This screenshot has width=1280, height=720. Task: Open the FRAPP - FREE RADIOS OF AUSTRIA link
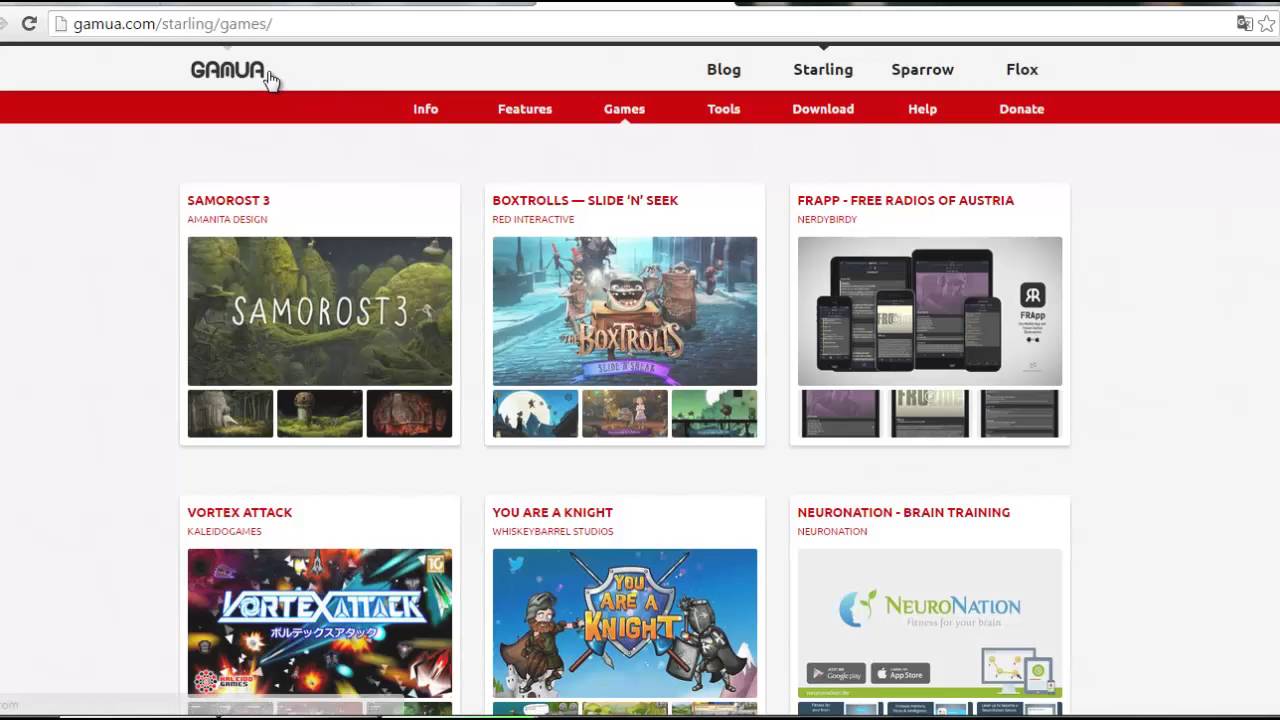pos(905,200)
